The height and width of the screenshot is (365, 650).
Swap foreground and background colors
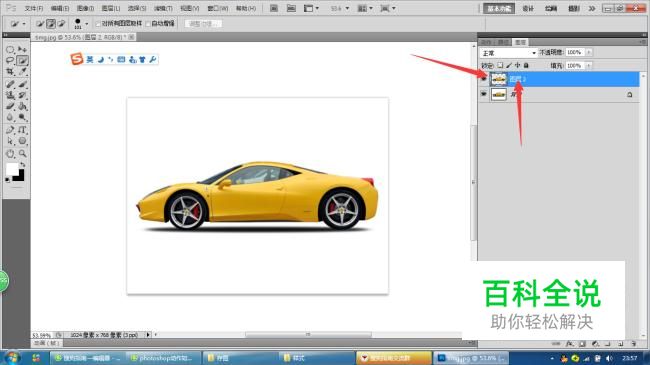pos(23,165)
